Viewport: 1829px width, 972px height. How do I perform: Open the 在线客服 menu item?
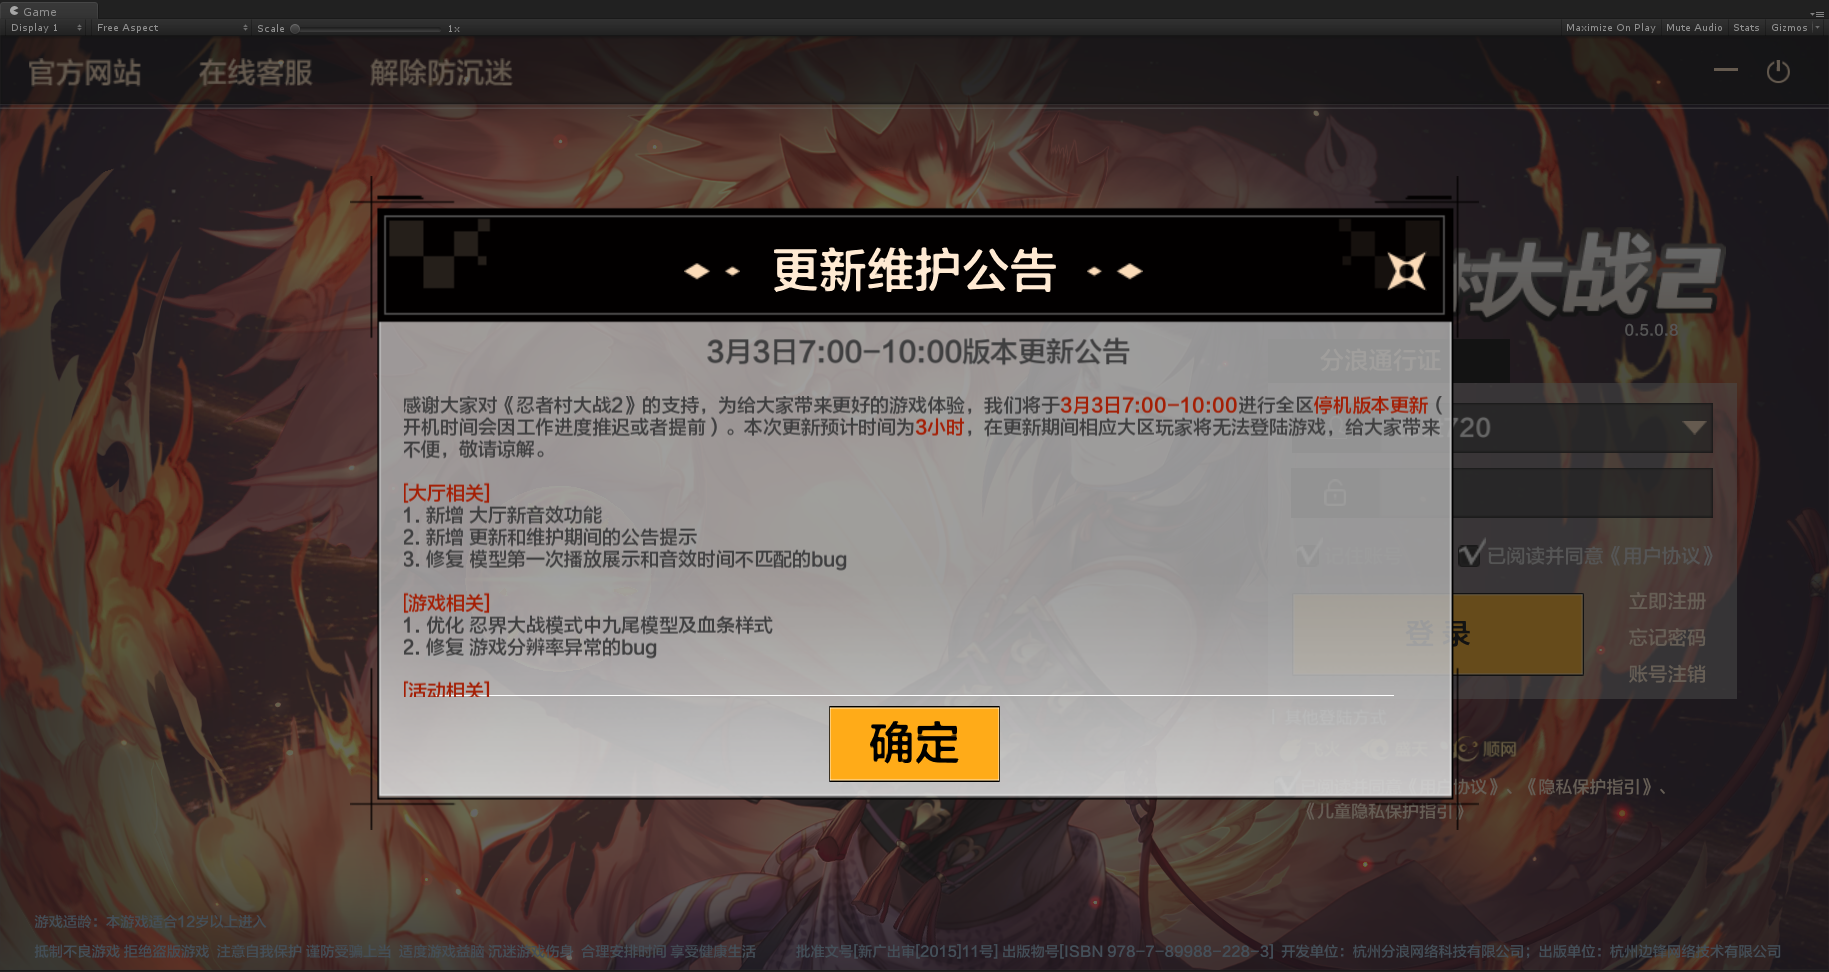coord(256,72)
